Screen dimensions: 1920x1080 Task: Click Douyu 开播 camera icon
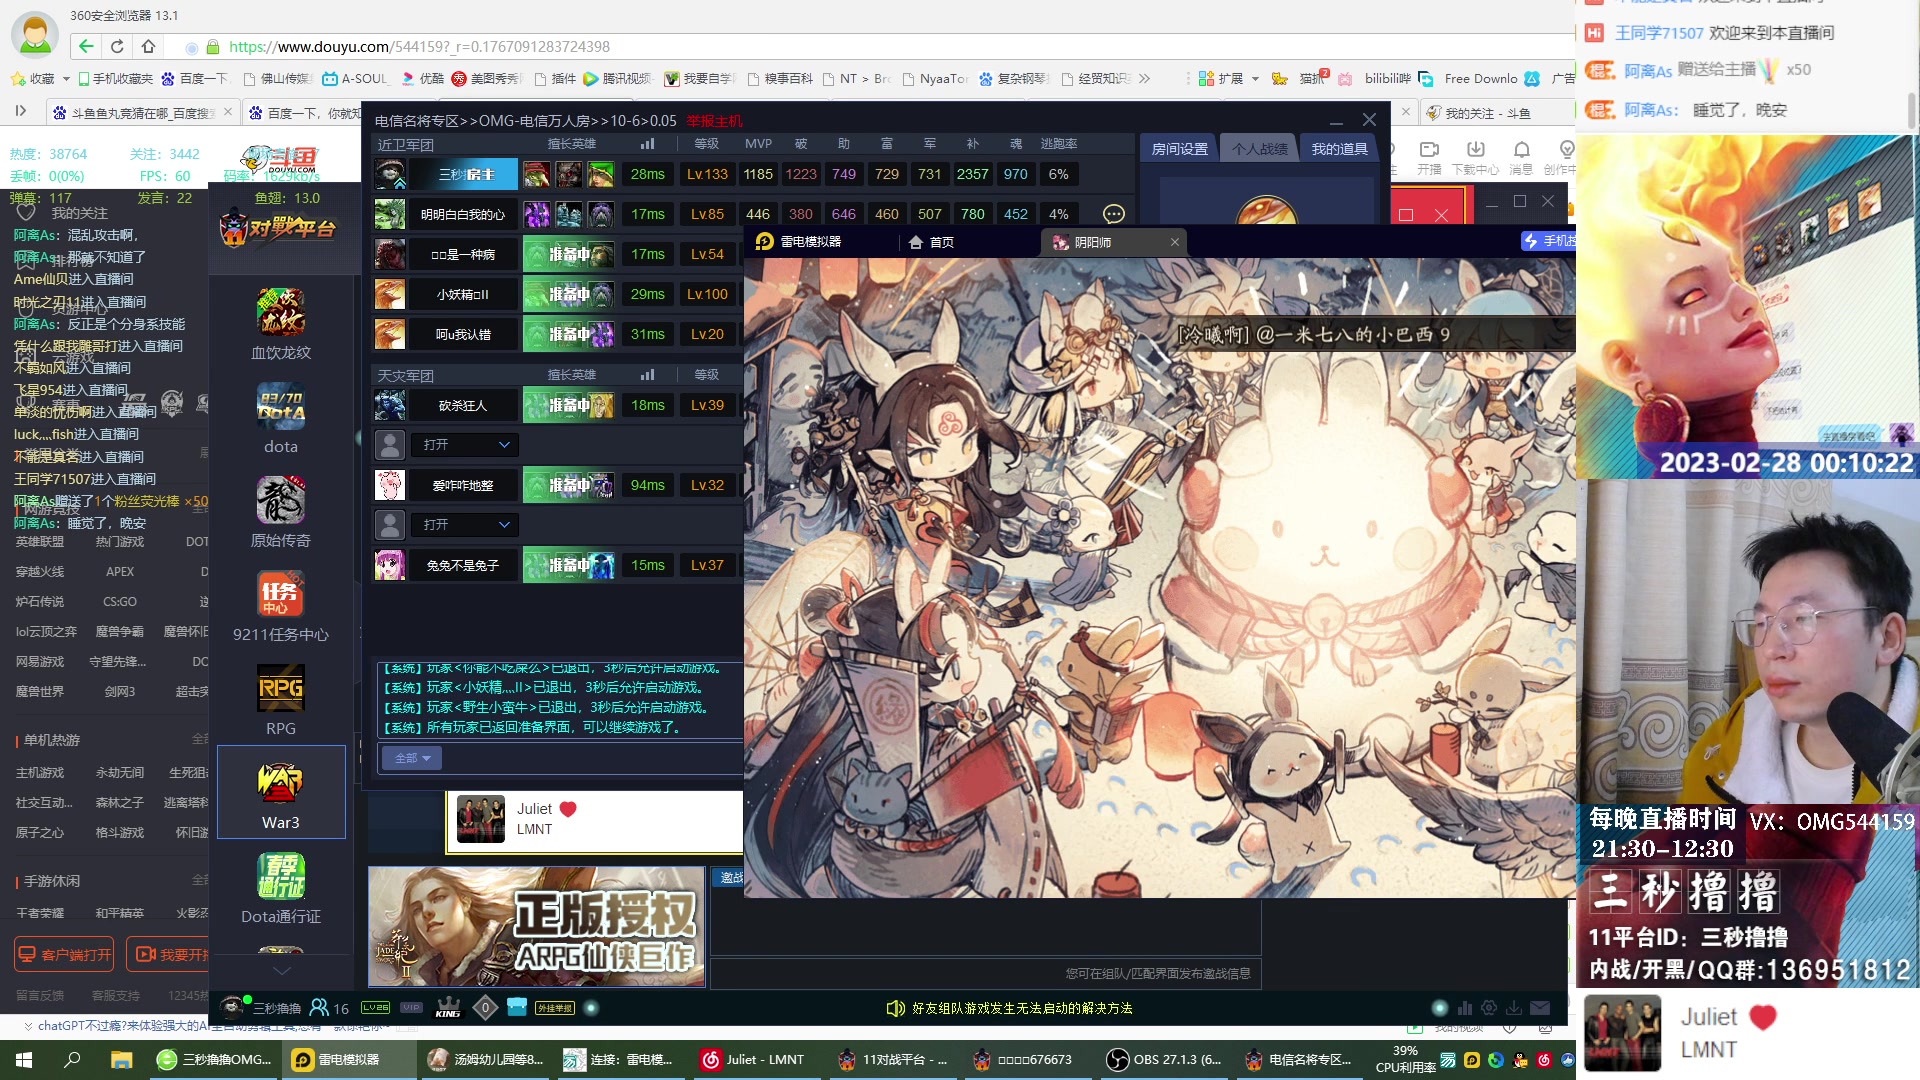click(x=1429, y=157)
